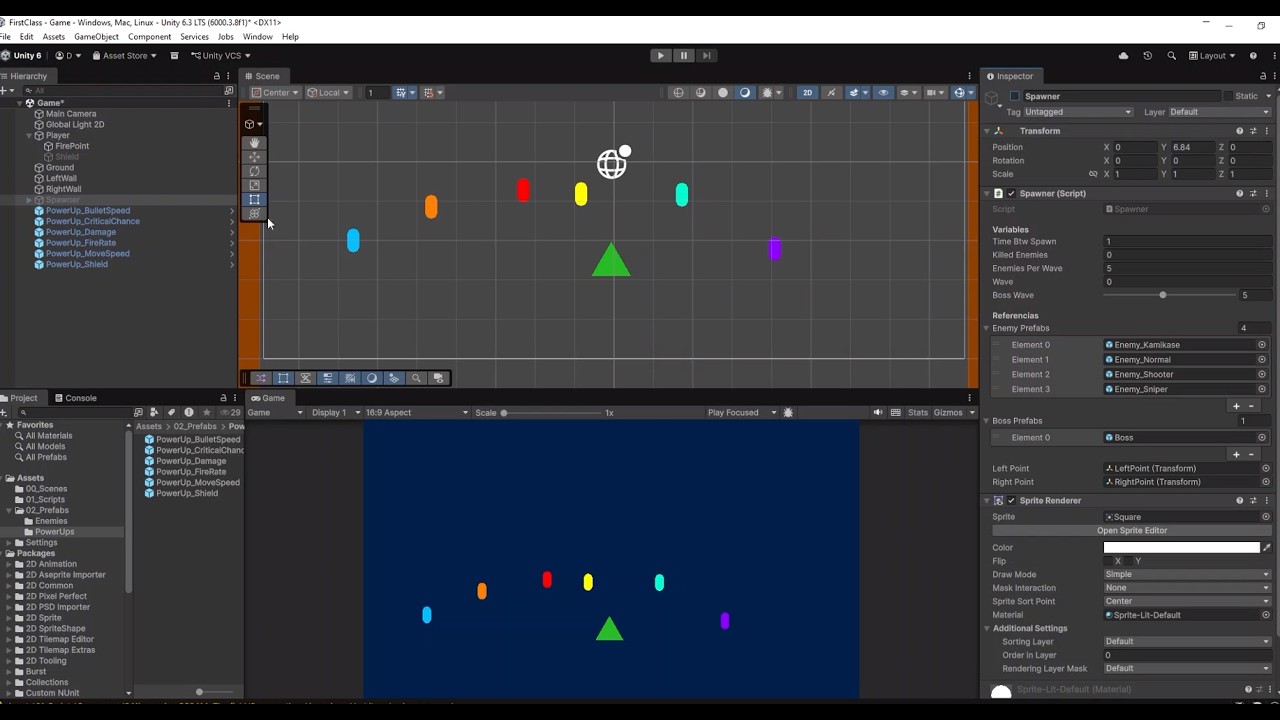The image size is (1280, 720).
Task: Click the Play button
Action: [660, 56]
